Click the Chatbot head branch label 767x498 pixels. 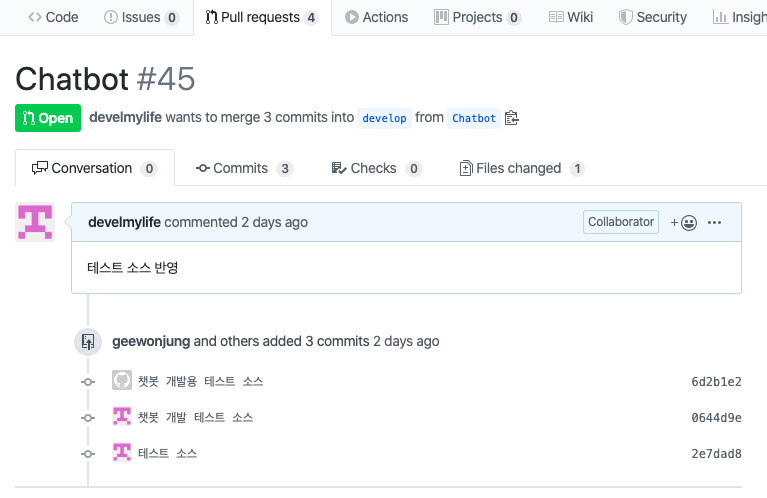point(474,118)
